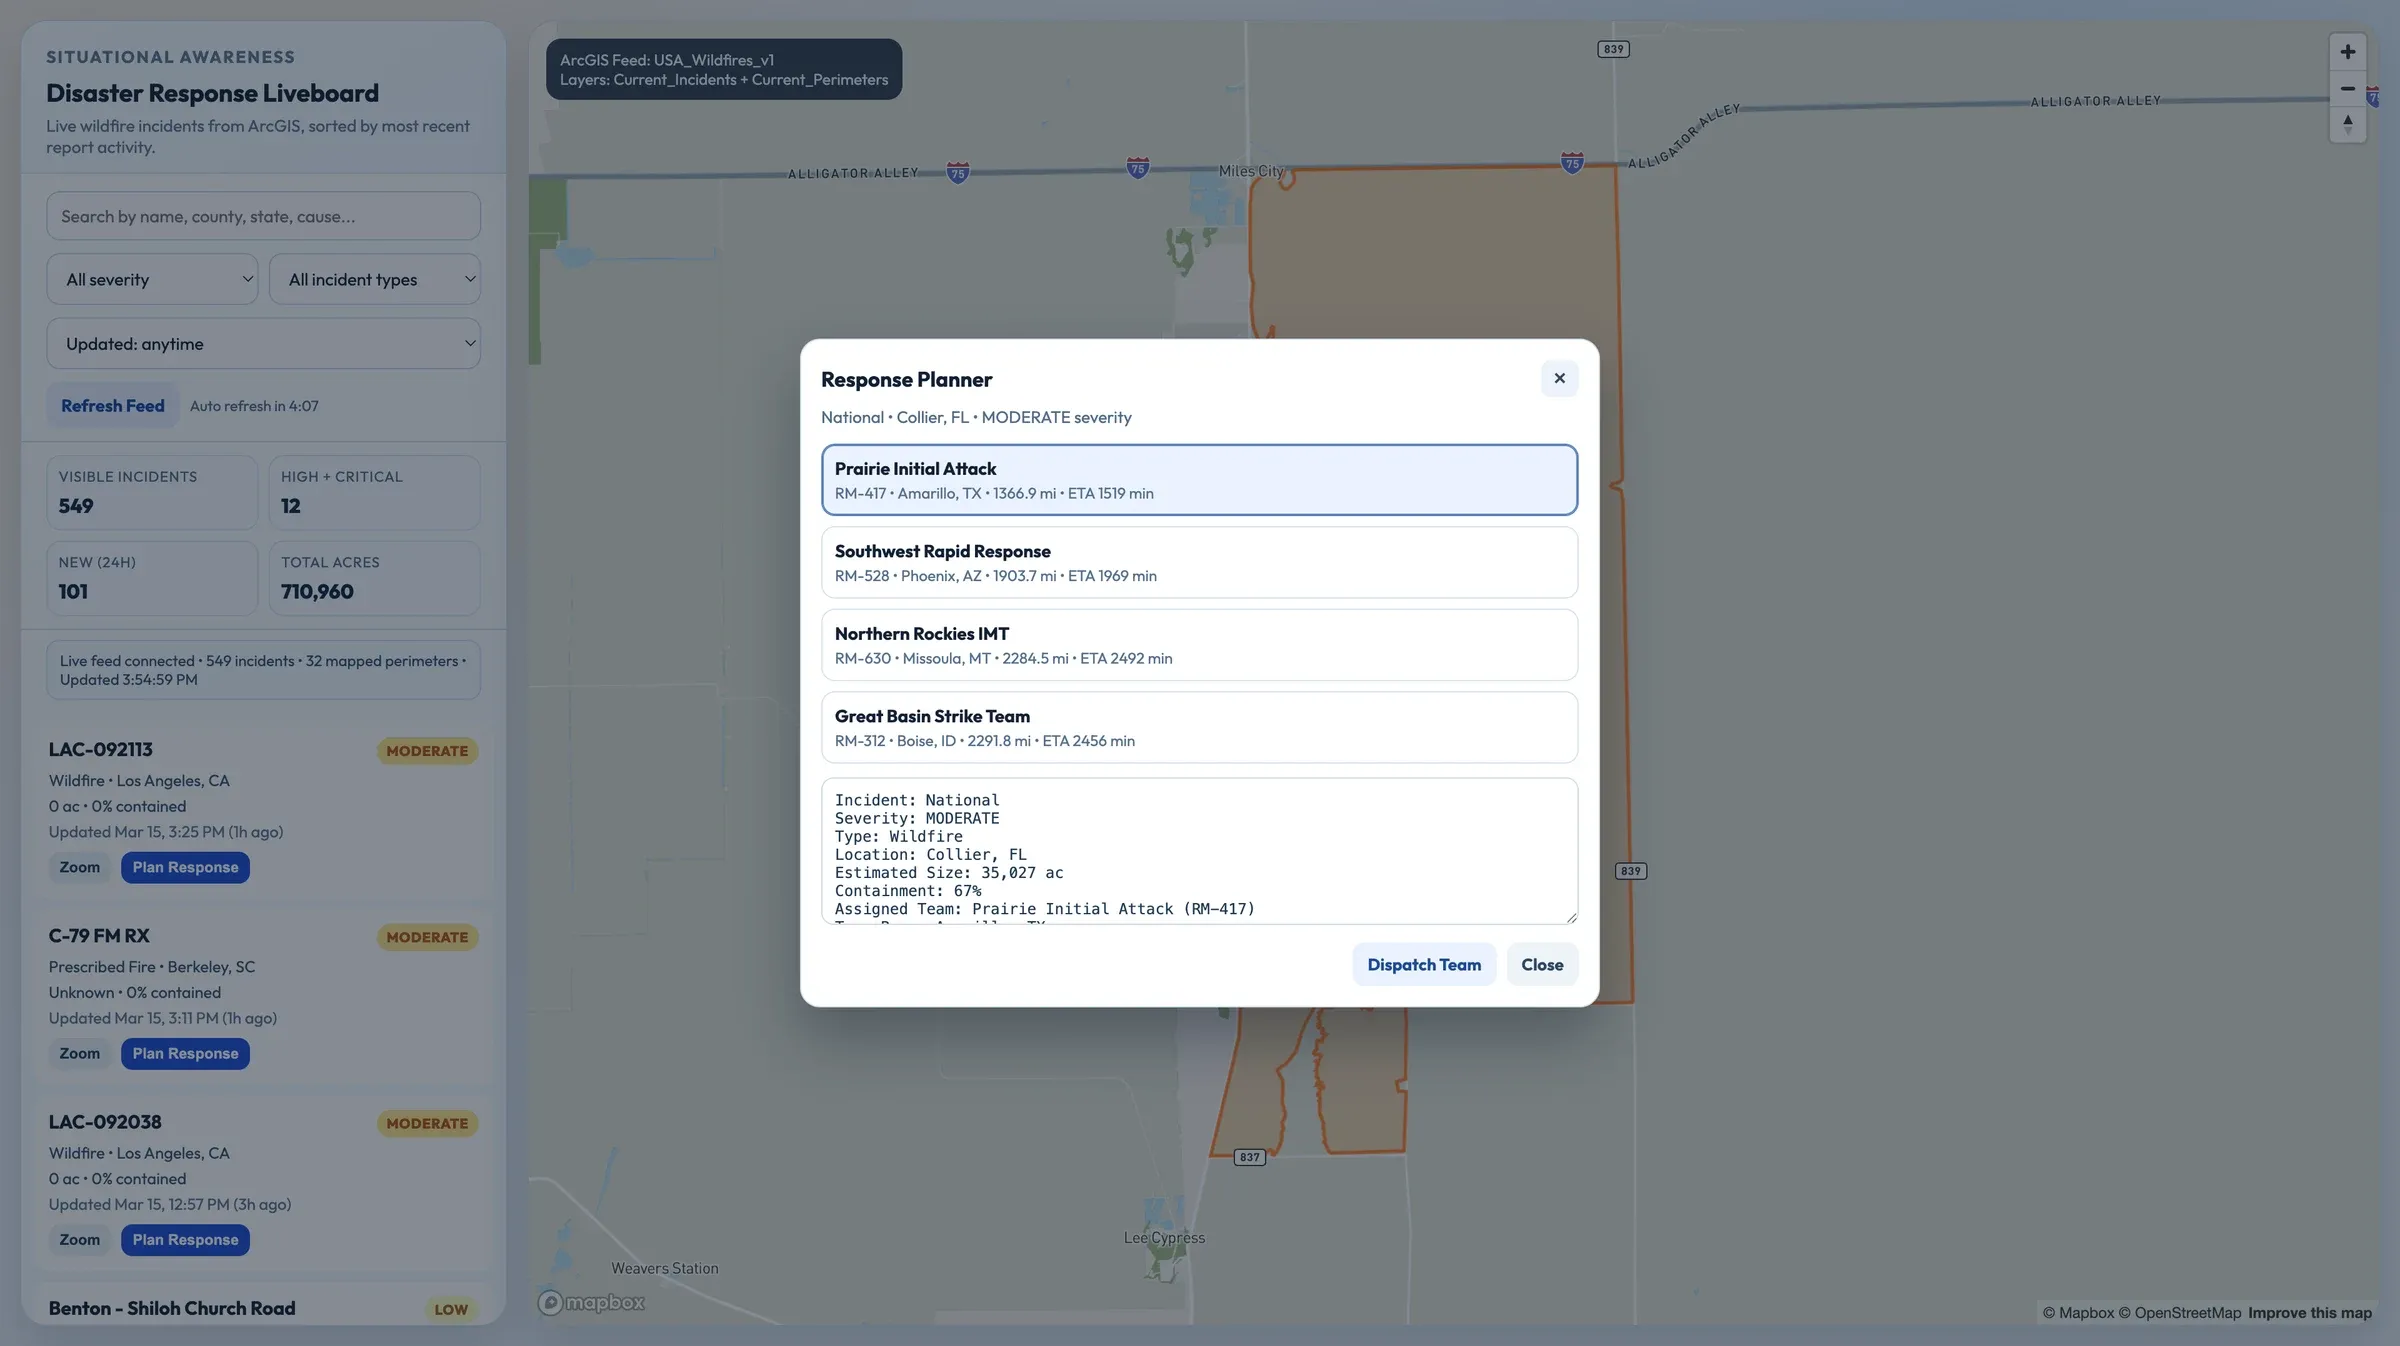Click the 'C-79 FM RX' incident title
The height and width of the screenshot is (1346, 2400).
[98, 935]
